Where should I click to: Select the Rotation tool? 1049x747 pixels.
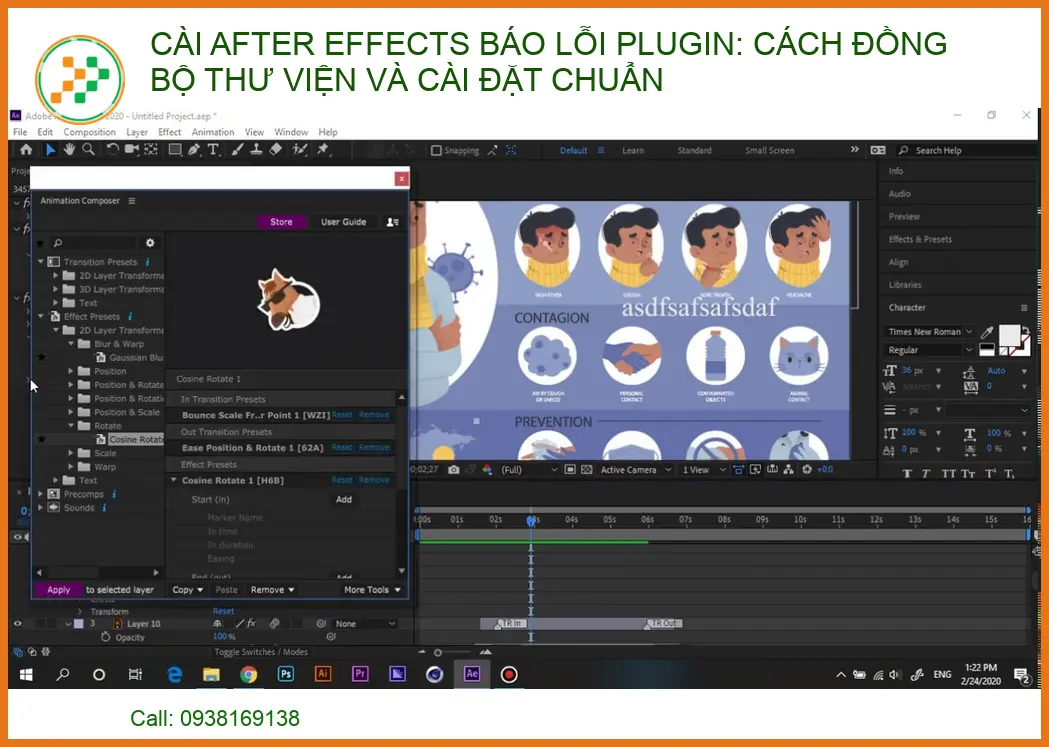[x=112, y=150]
